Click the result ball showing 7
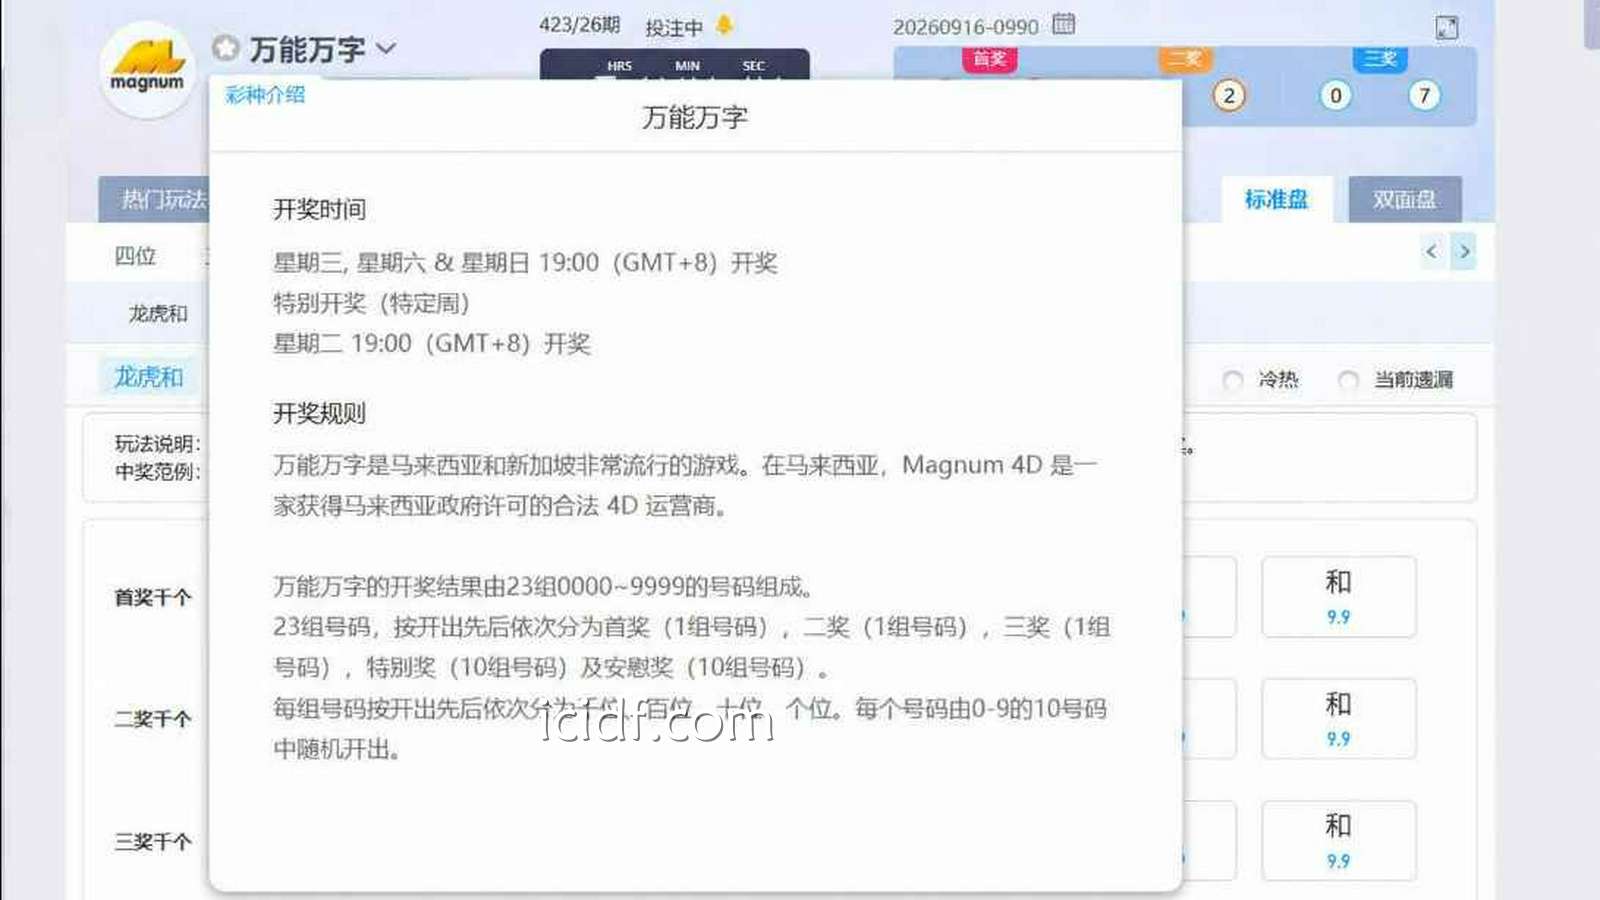Screen dimensions: 1600x900 tap(1424, 96)
